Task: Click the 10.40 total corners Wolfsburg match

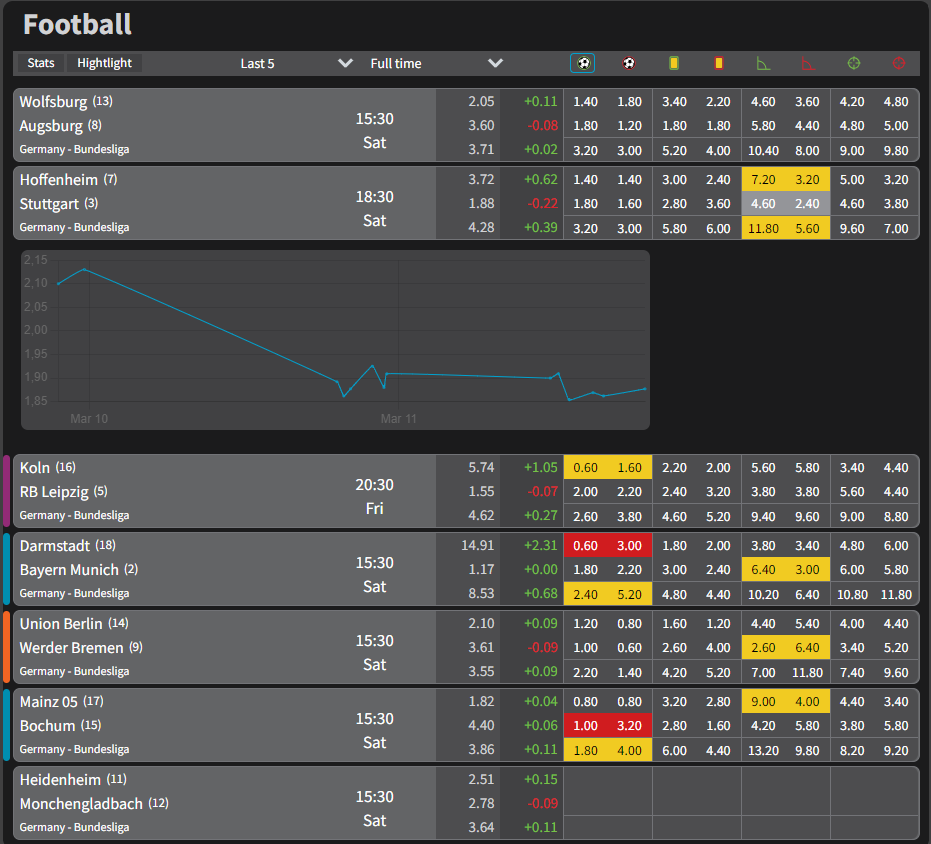Action: click(x=763, y=151)
